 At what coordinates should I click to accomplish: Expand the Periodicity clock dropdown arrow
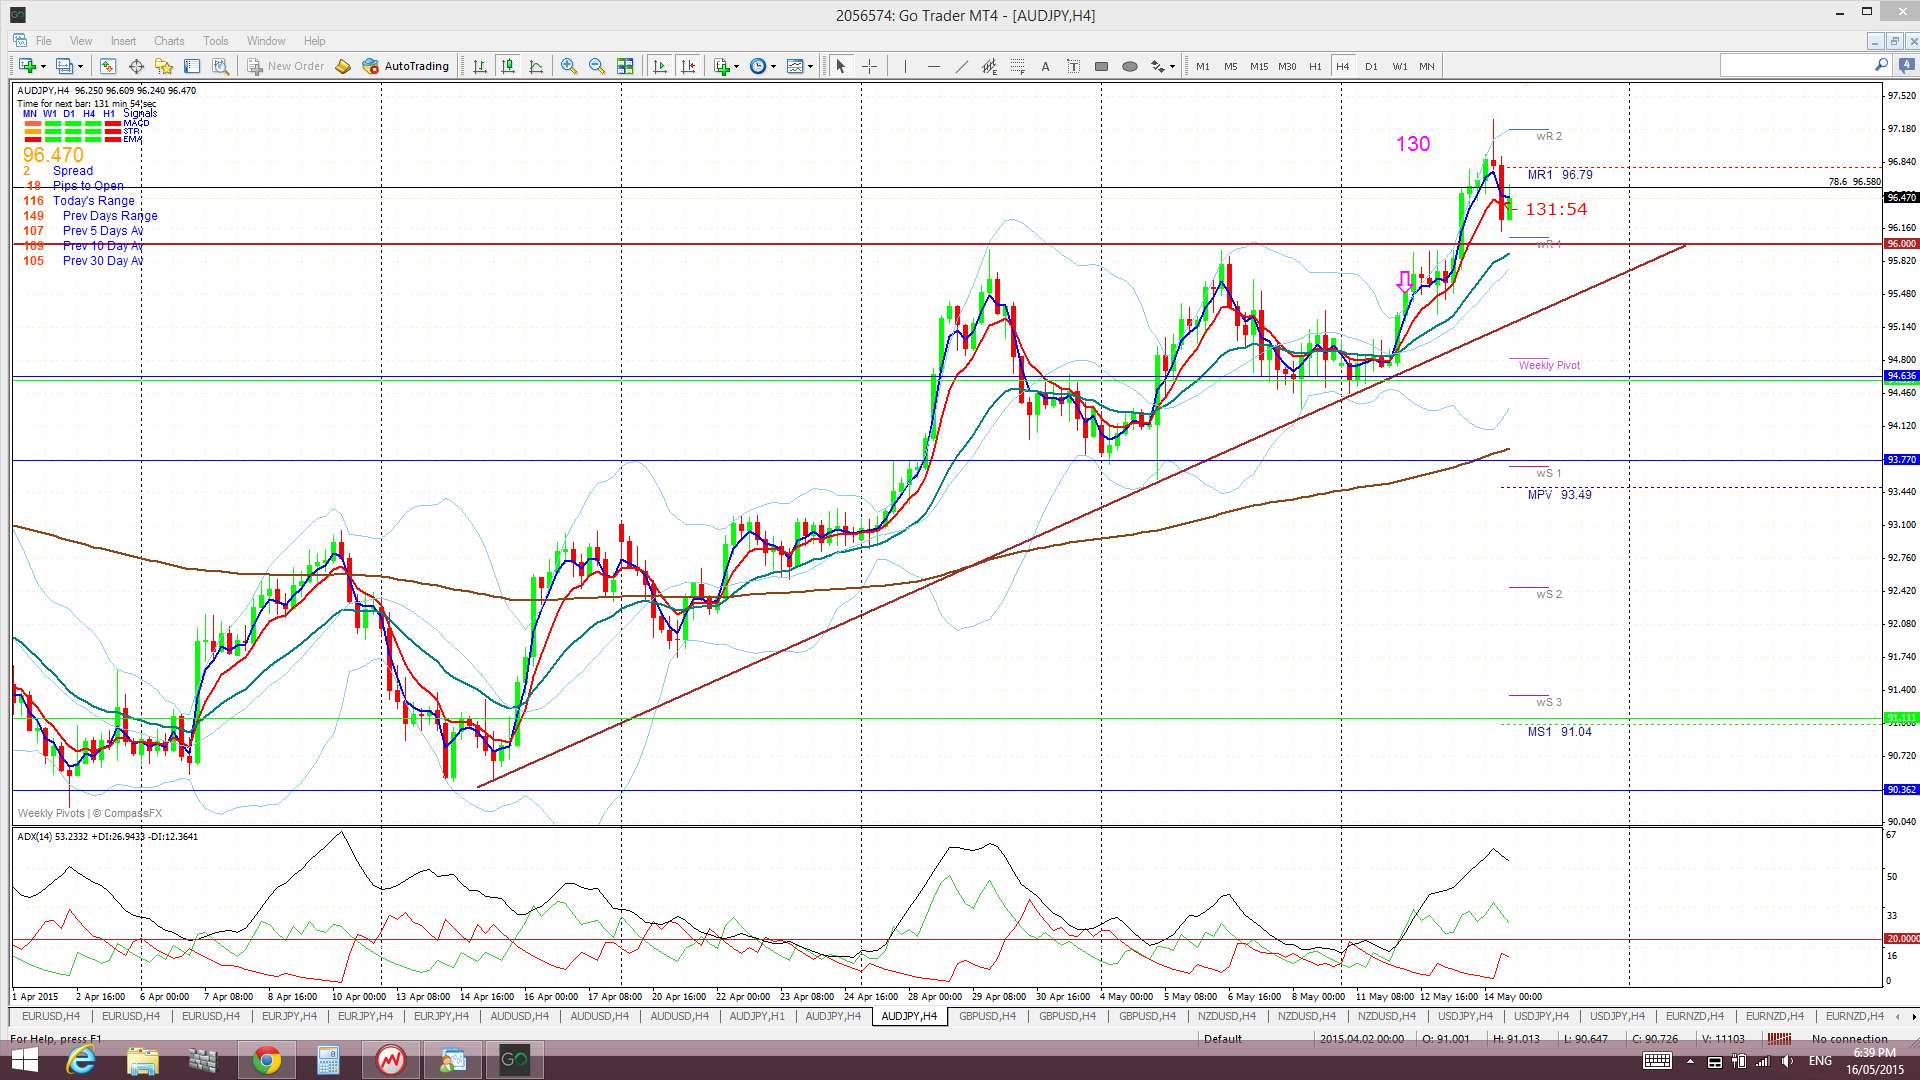click(773, 66)
